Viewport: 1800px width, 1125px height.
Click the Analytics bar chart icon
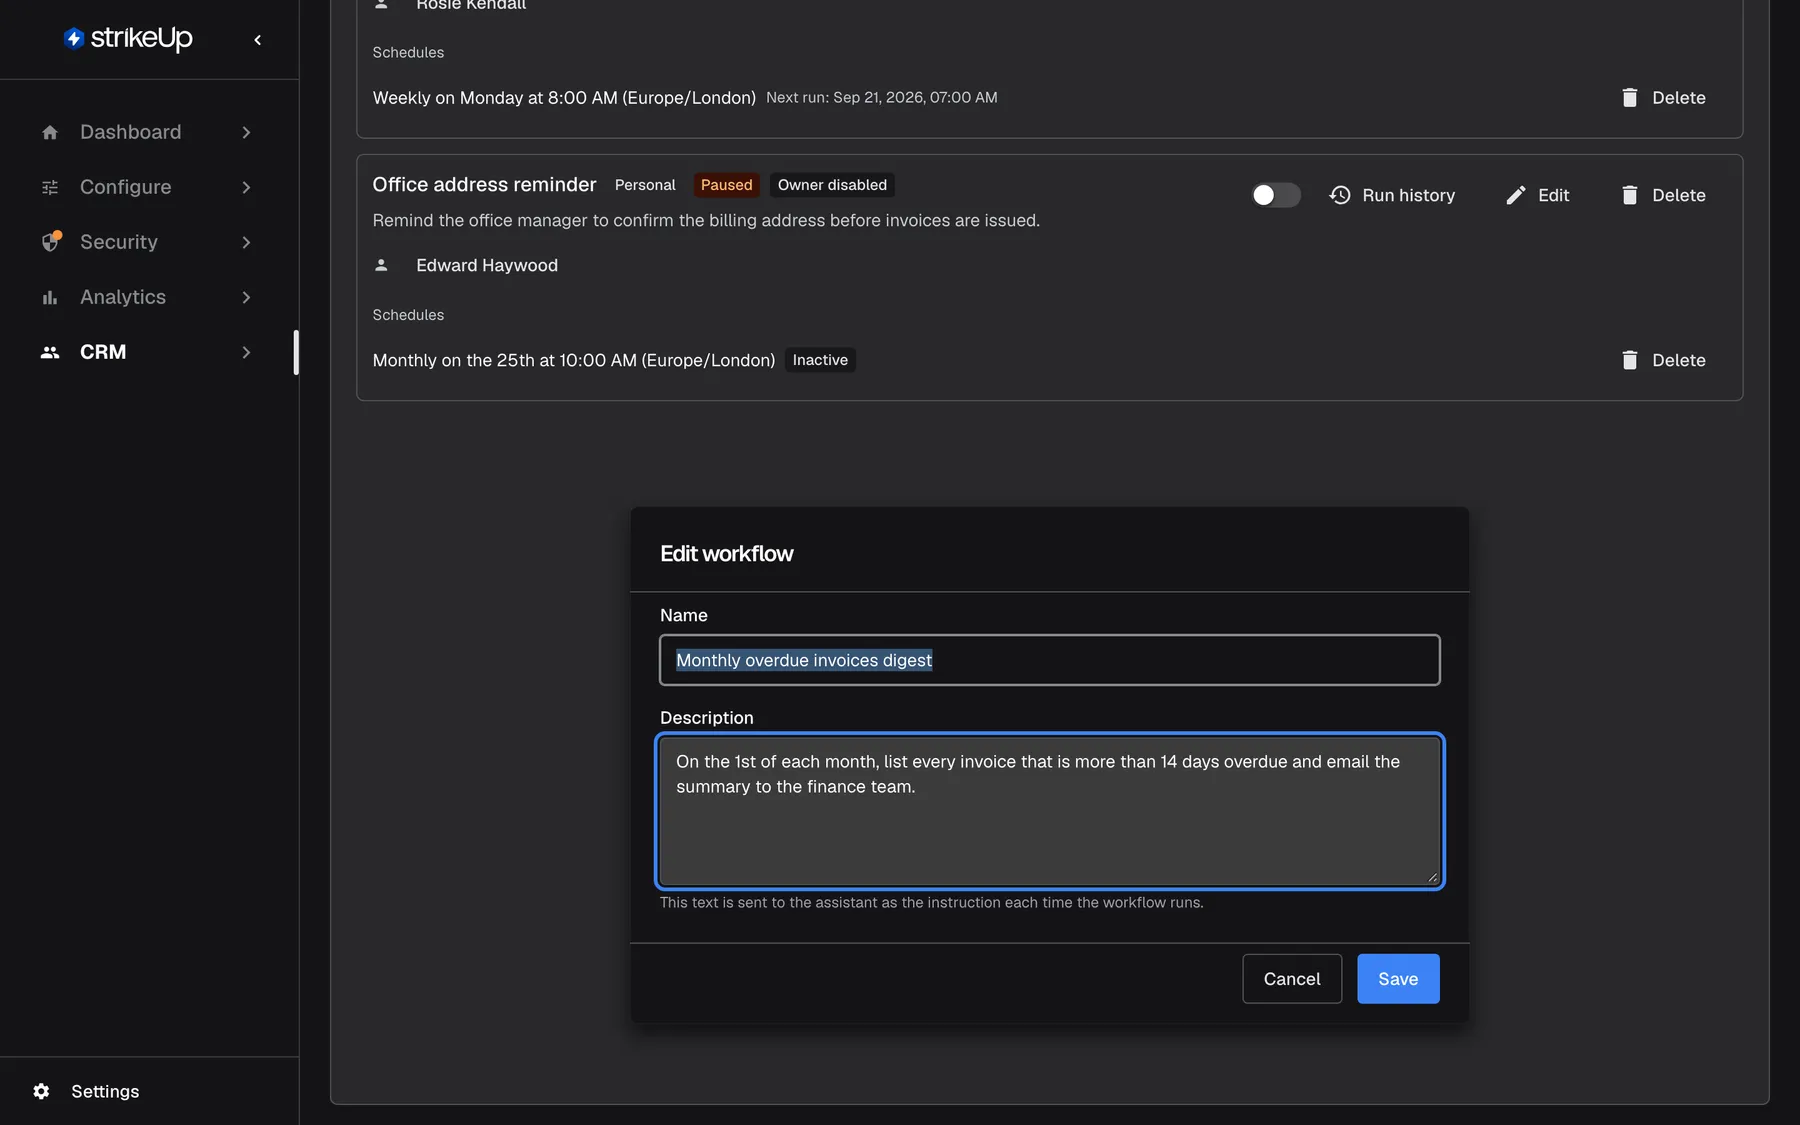click(x=50, y=297)
